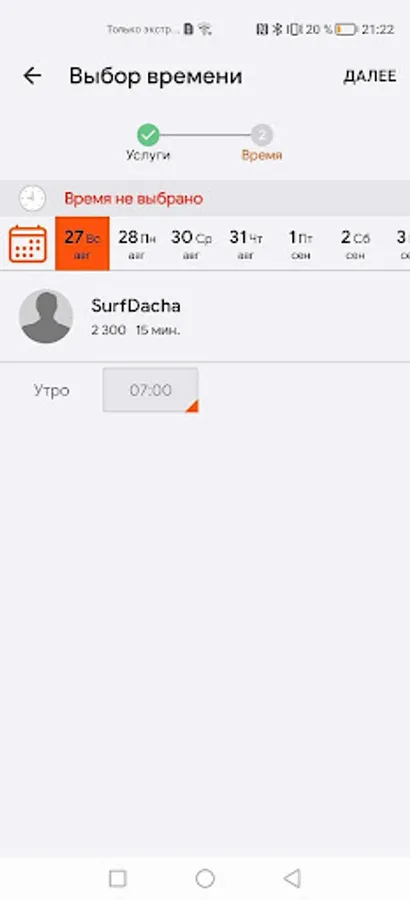This screenshot has width=410, height=900.
Task: Select date 28 Пн авг
Action: [x=137, y=243]
